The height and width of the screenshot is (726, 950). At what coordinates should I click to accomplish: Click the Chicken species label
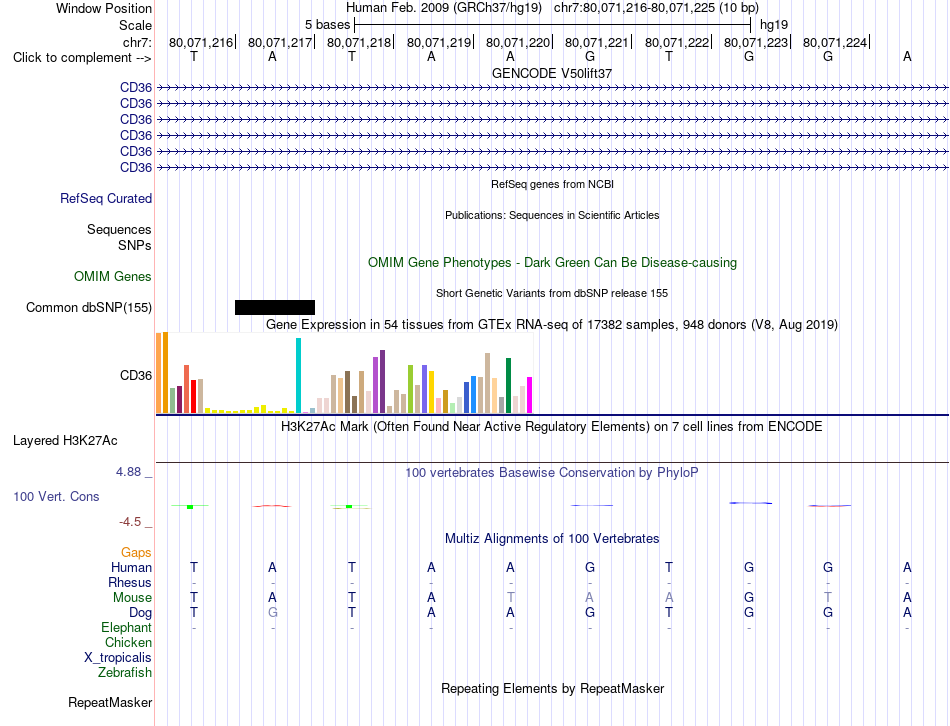click(x=128, y=642)
